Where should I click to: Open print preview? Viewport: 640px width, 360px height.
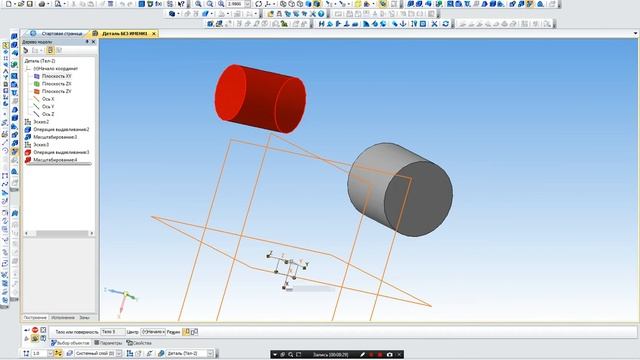click(x=58, y=4)
